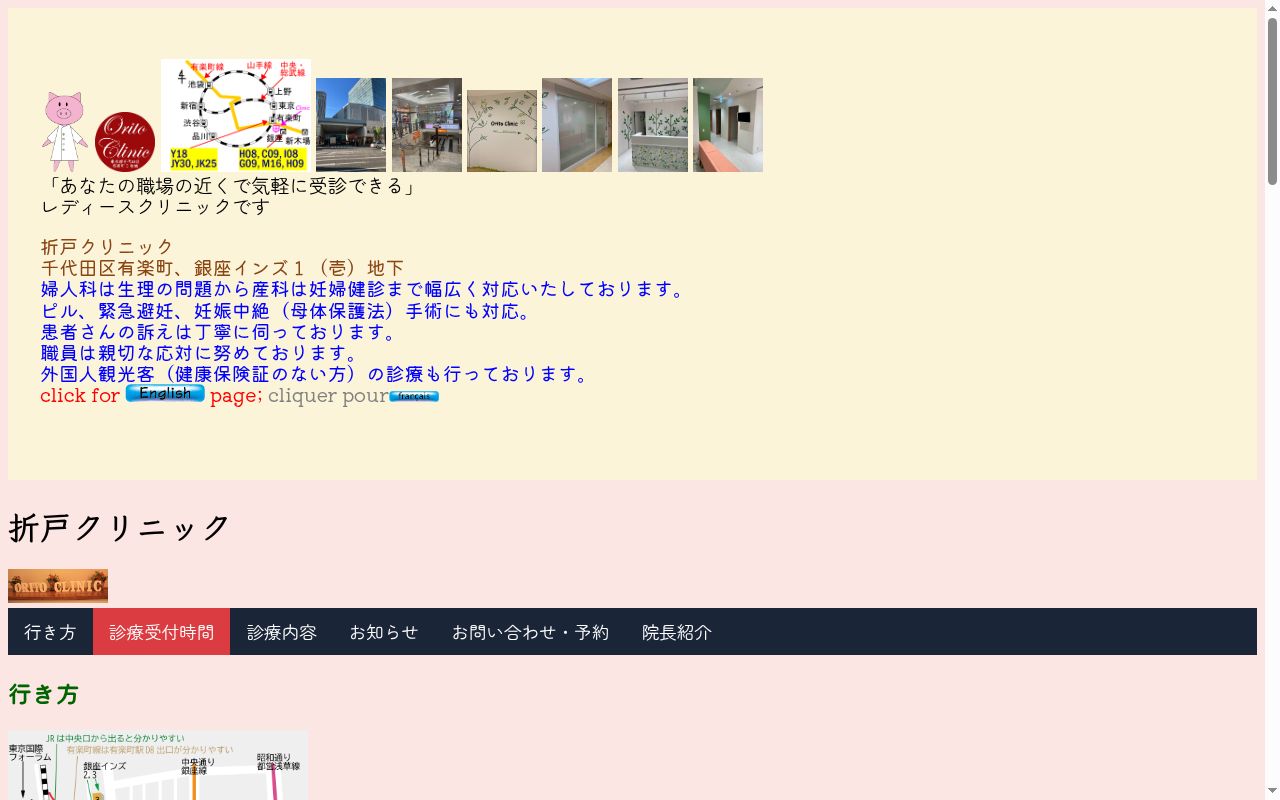Open the train line route map thumbnail
This screenshot has width=1280, height=800.
(236, 115)
